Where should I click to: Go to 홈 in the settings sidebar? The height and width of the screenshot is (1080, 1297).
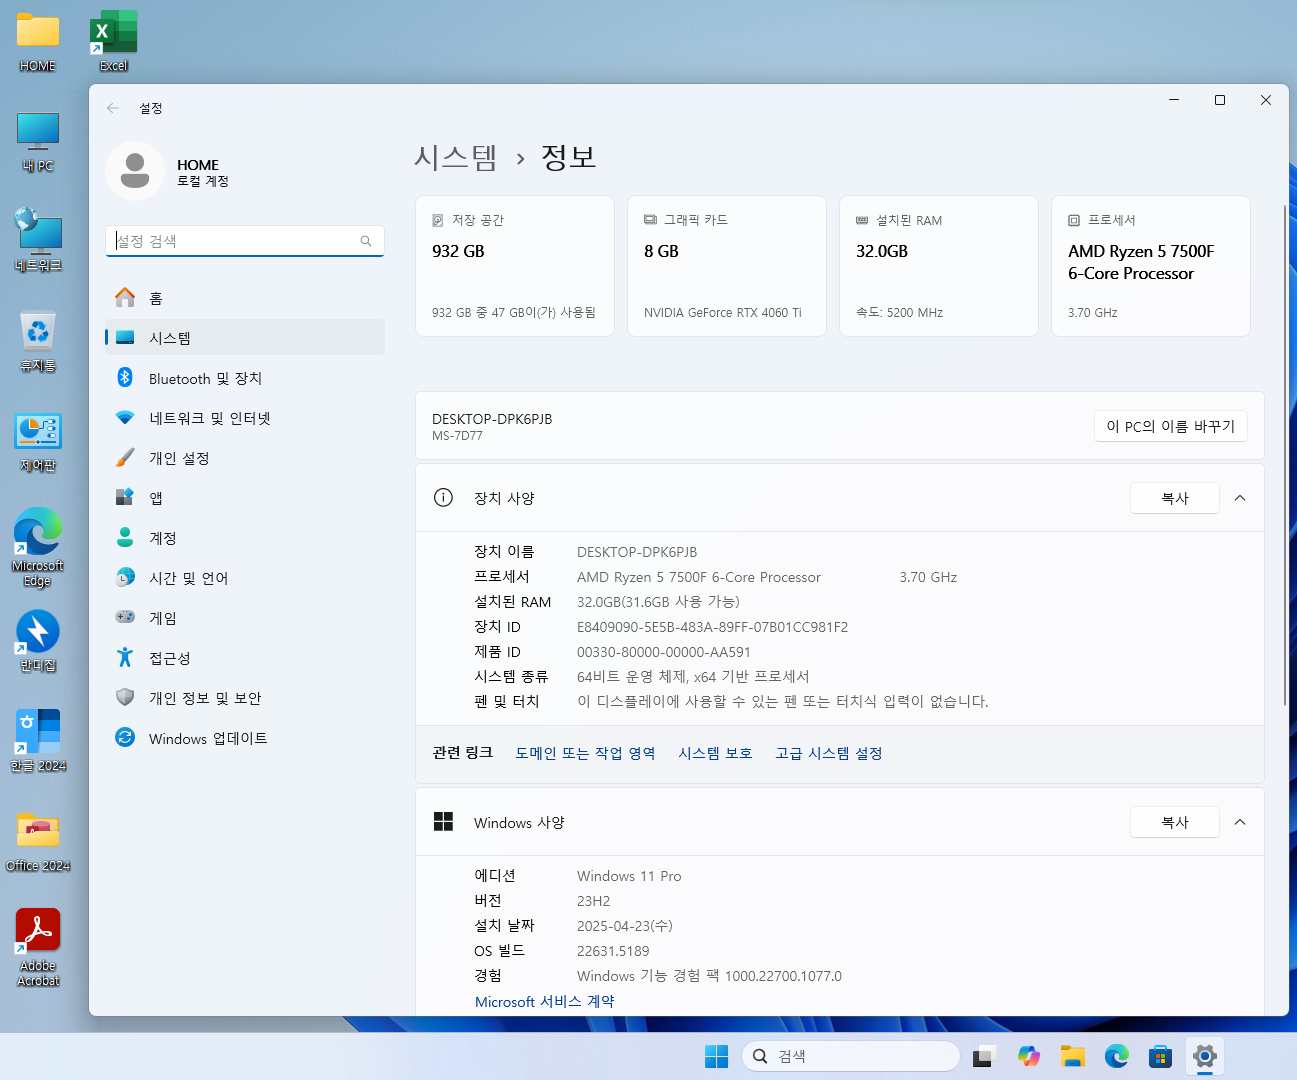[x=245, y=298]
